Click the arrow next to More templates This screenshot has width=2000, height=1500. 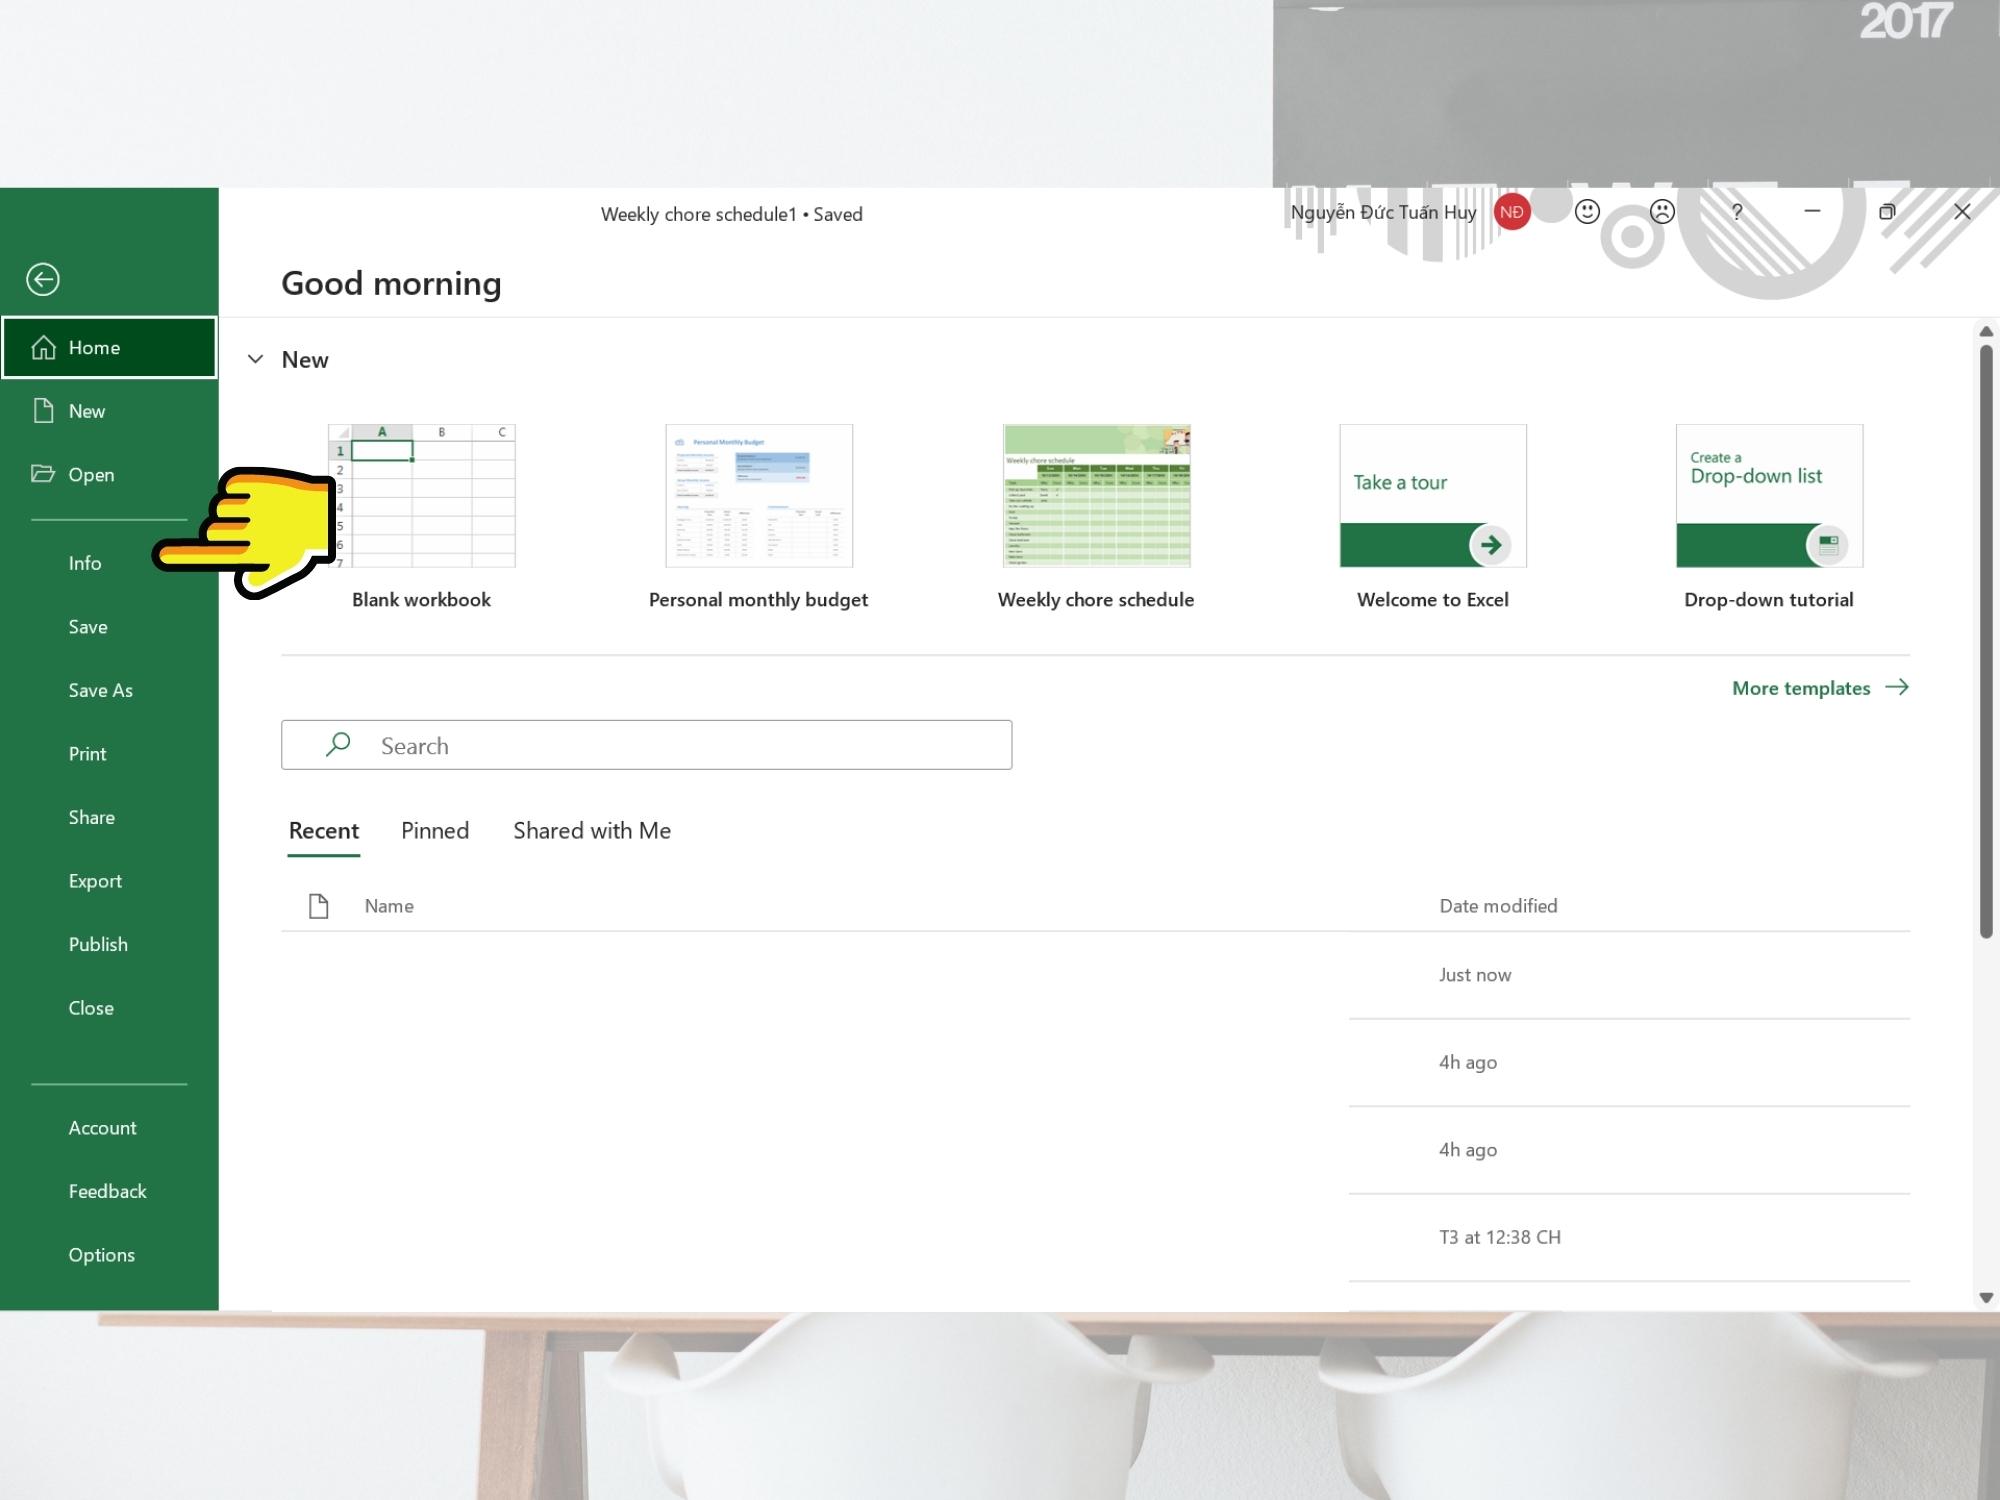(x=1897, y=687)
